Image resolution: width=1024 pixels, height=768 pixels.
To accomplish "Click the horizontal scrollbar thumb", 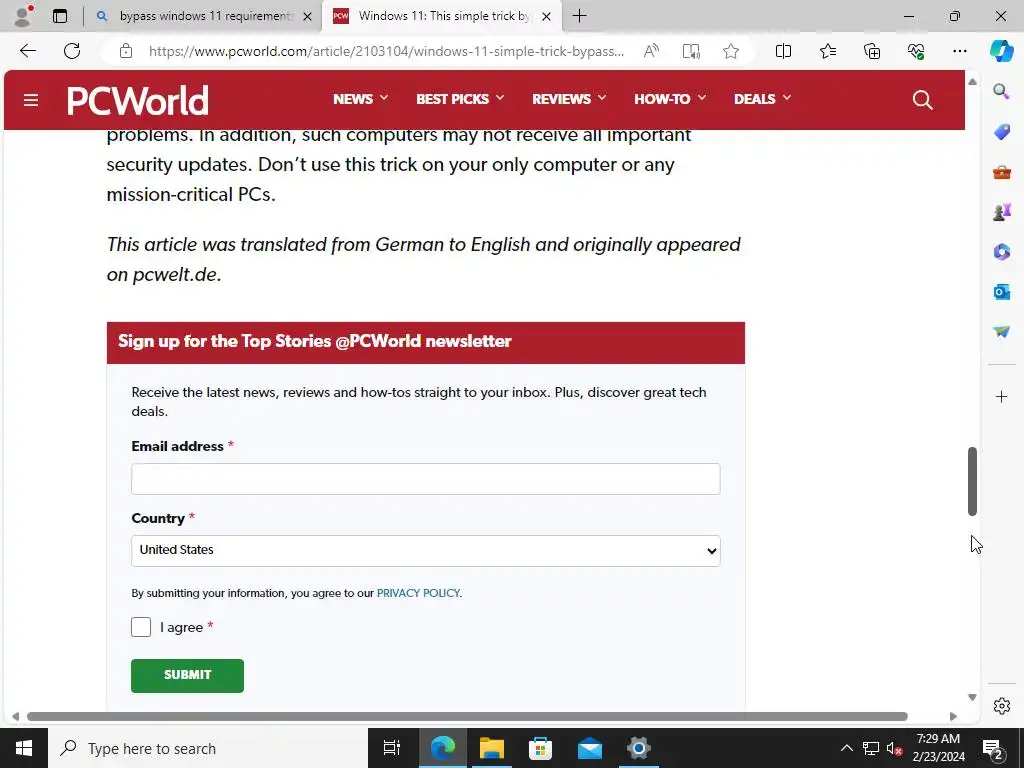I will (x=467, y=716).
